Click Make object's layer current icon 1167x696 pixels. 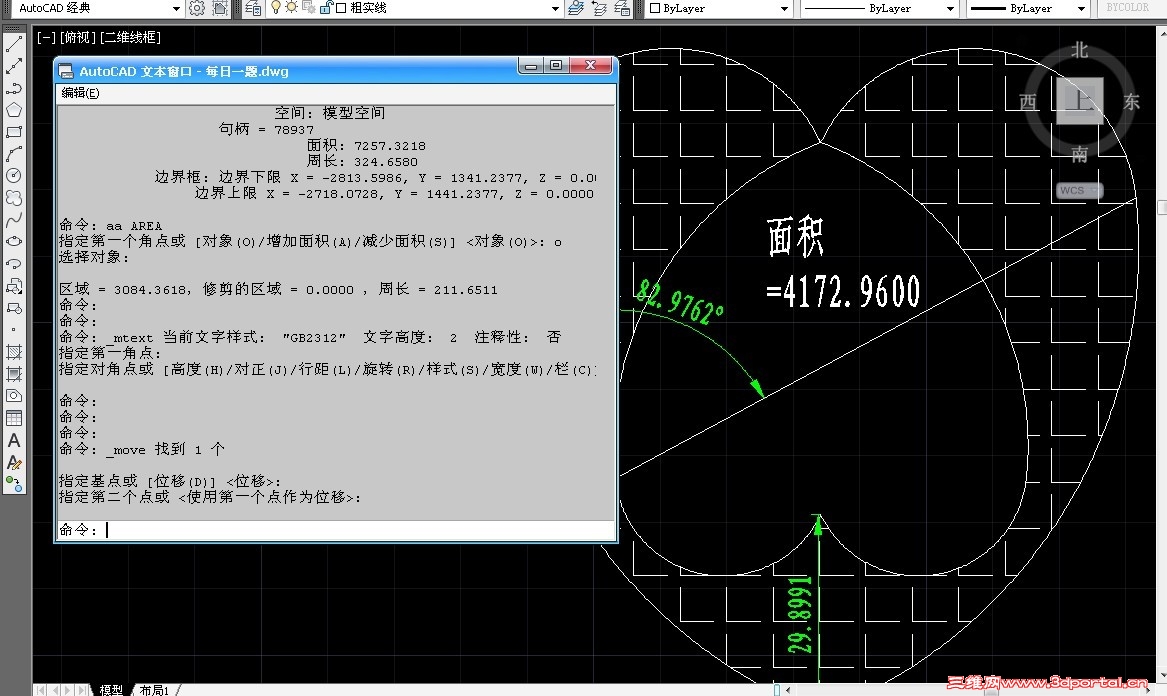tap(575, 8)
